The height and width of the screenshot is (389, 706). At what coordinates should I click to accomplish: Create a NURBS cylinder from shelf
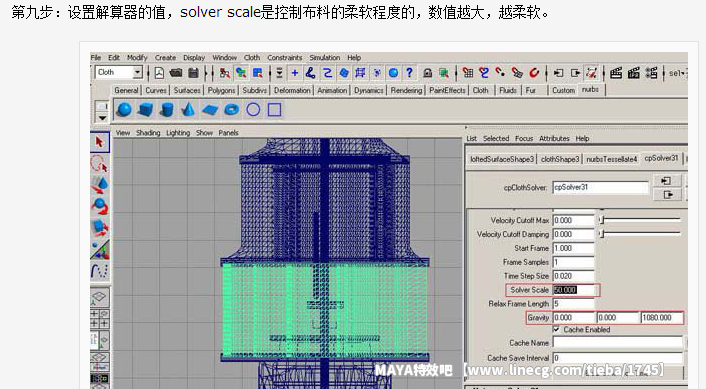167,109
